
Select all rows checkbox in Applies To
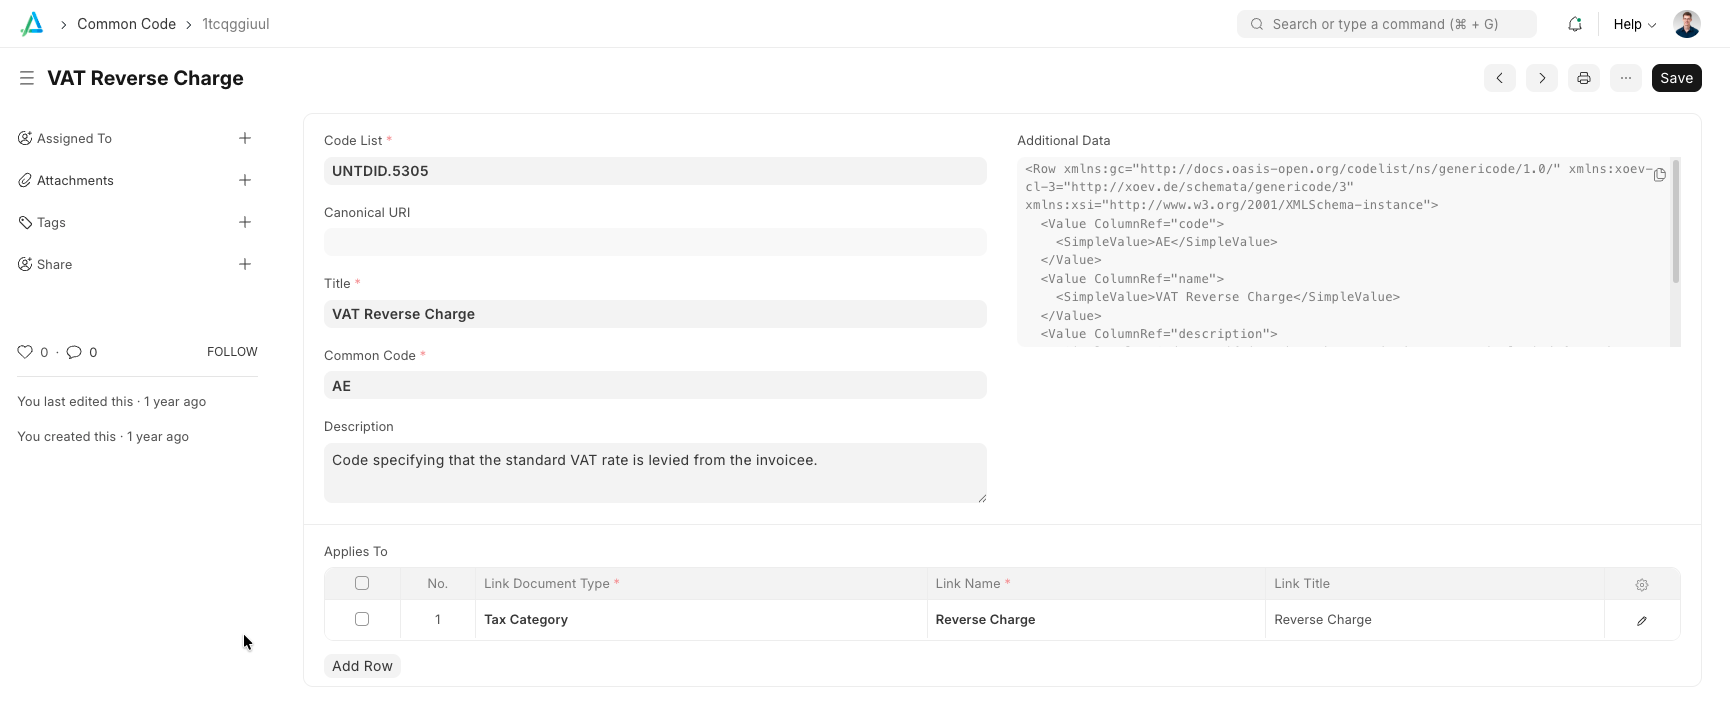click(x=362, y=583)
